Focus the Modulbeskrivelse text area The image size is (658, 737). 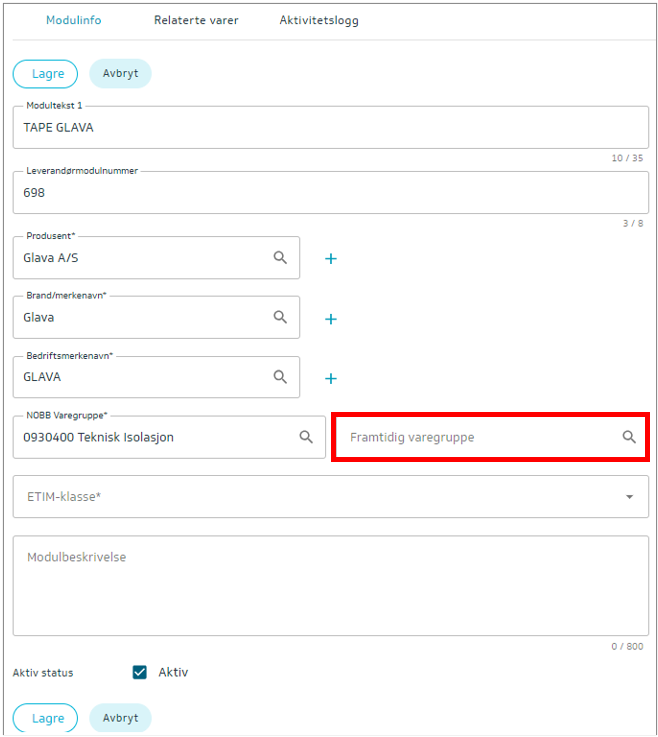(x=331, y=586)
